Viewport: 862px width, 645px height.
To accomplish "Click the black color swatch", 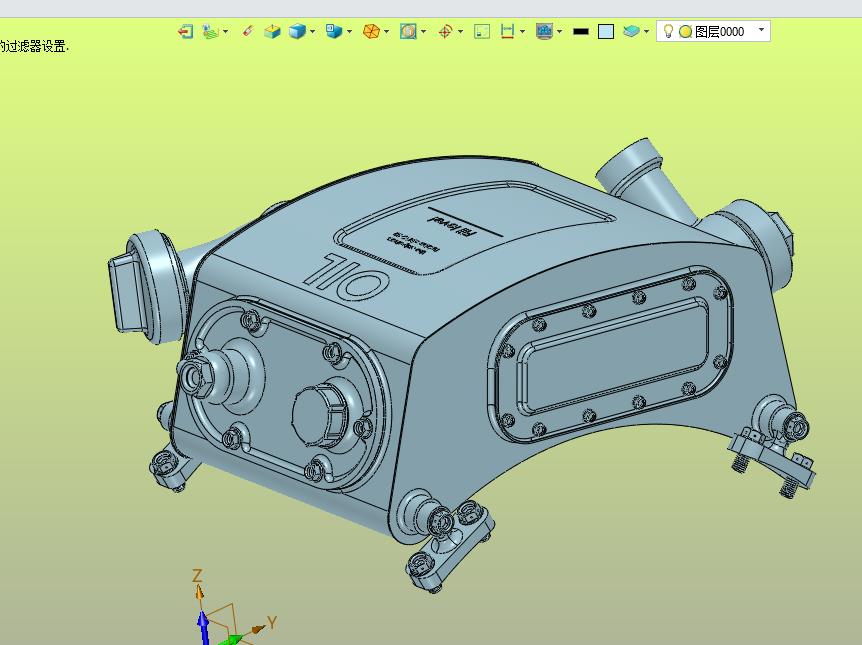I will pyautogui.click(x=581, y=31).
